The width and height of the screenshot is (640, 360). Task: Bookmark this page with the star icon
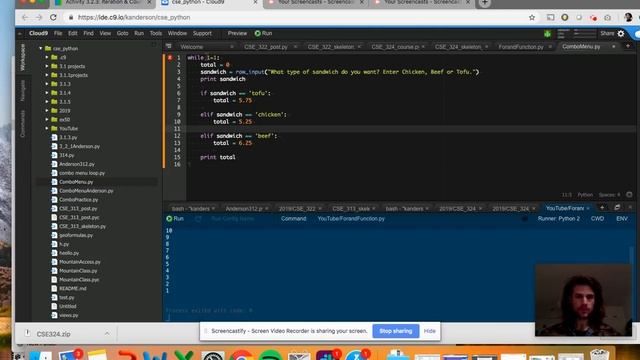[532, 18]
